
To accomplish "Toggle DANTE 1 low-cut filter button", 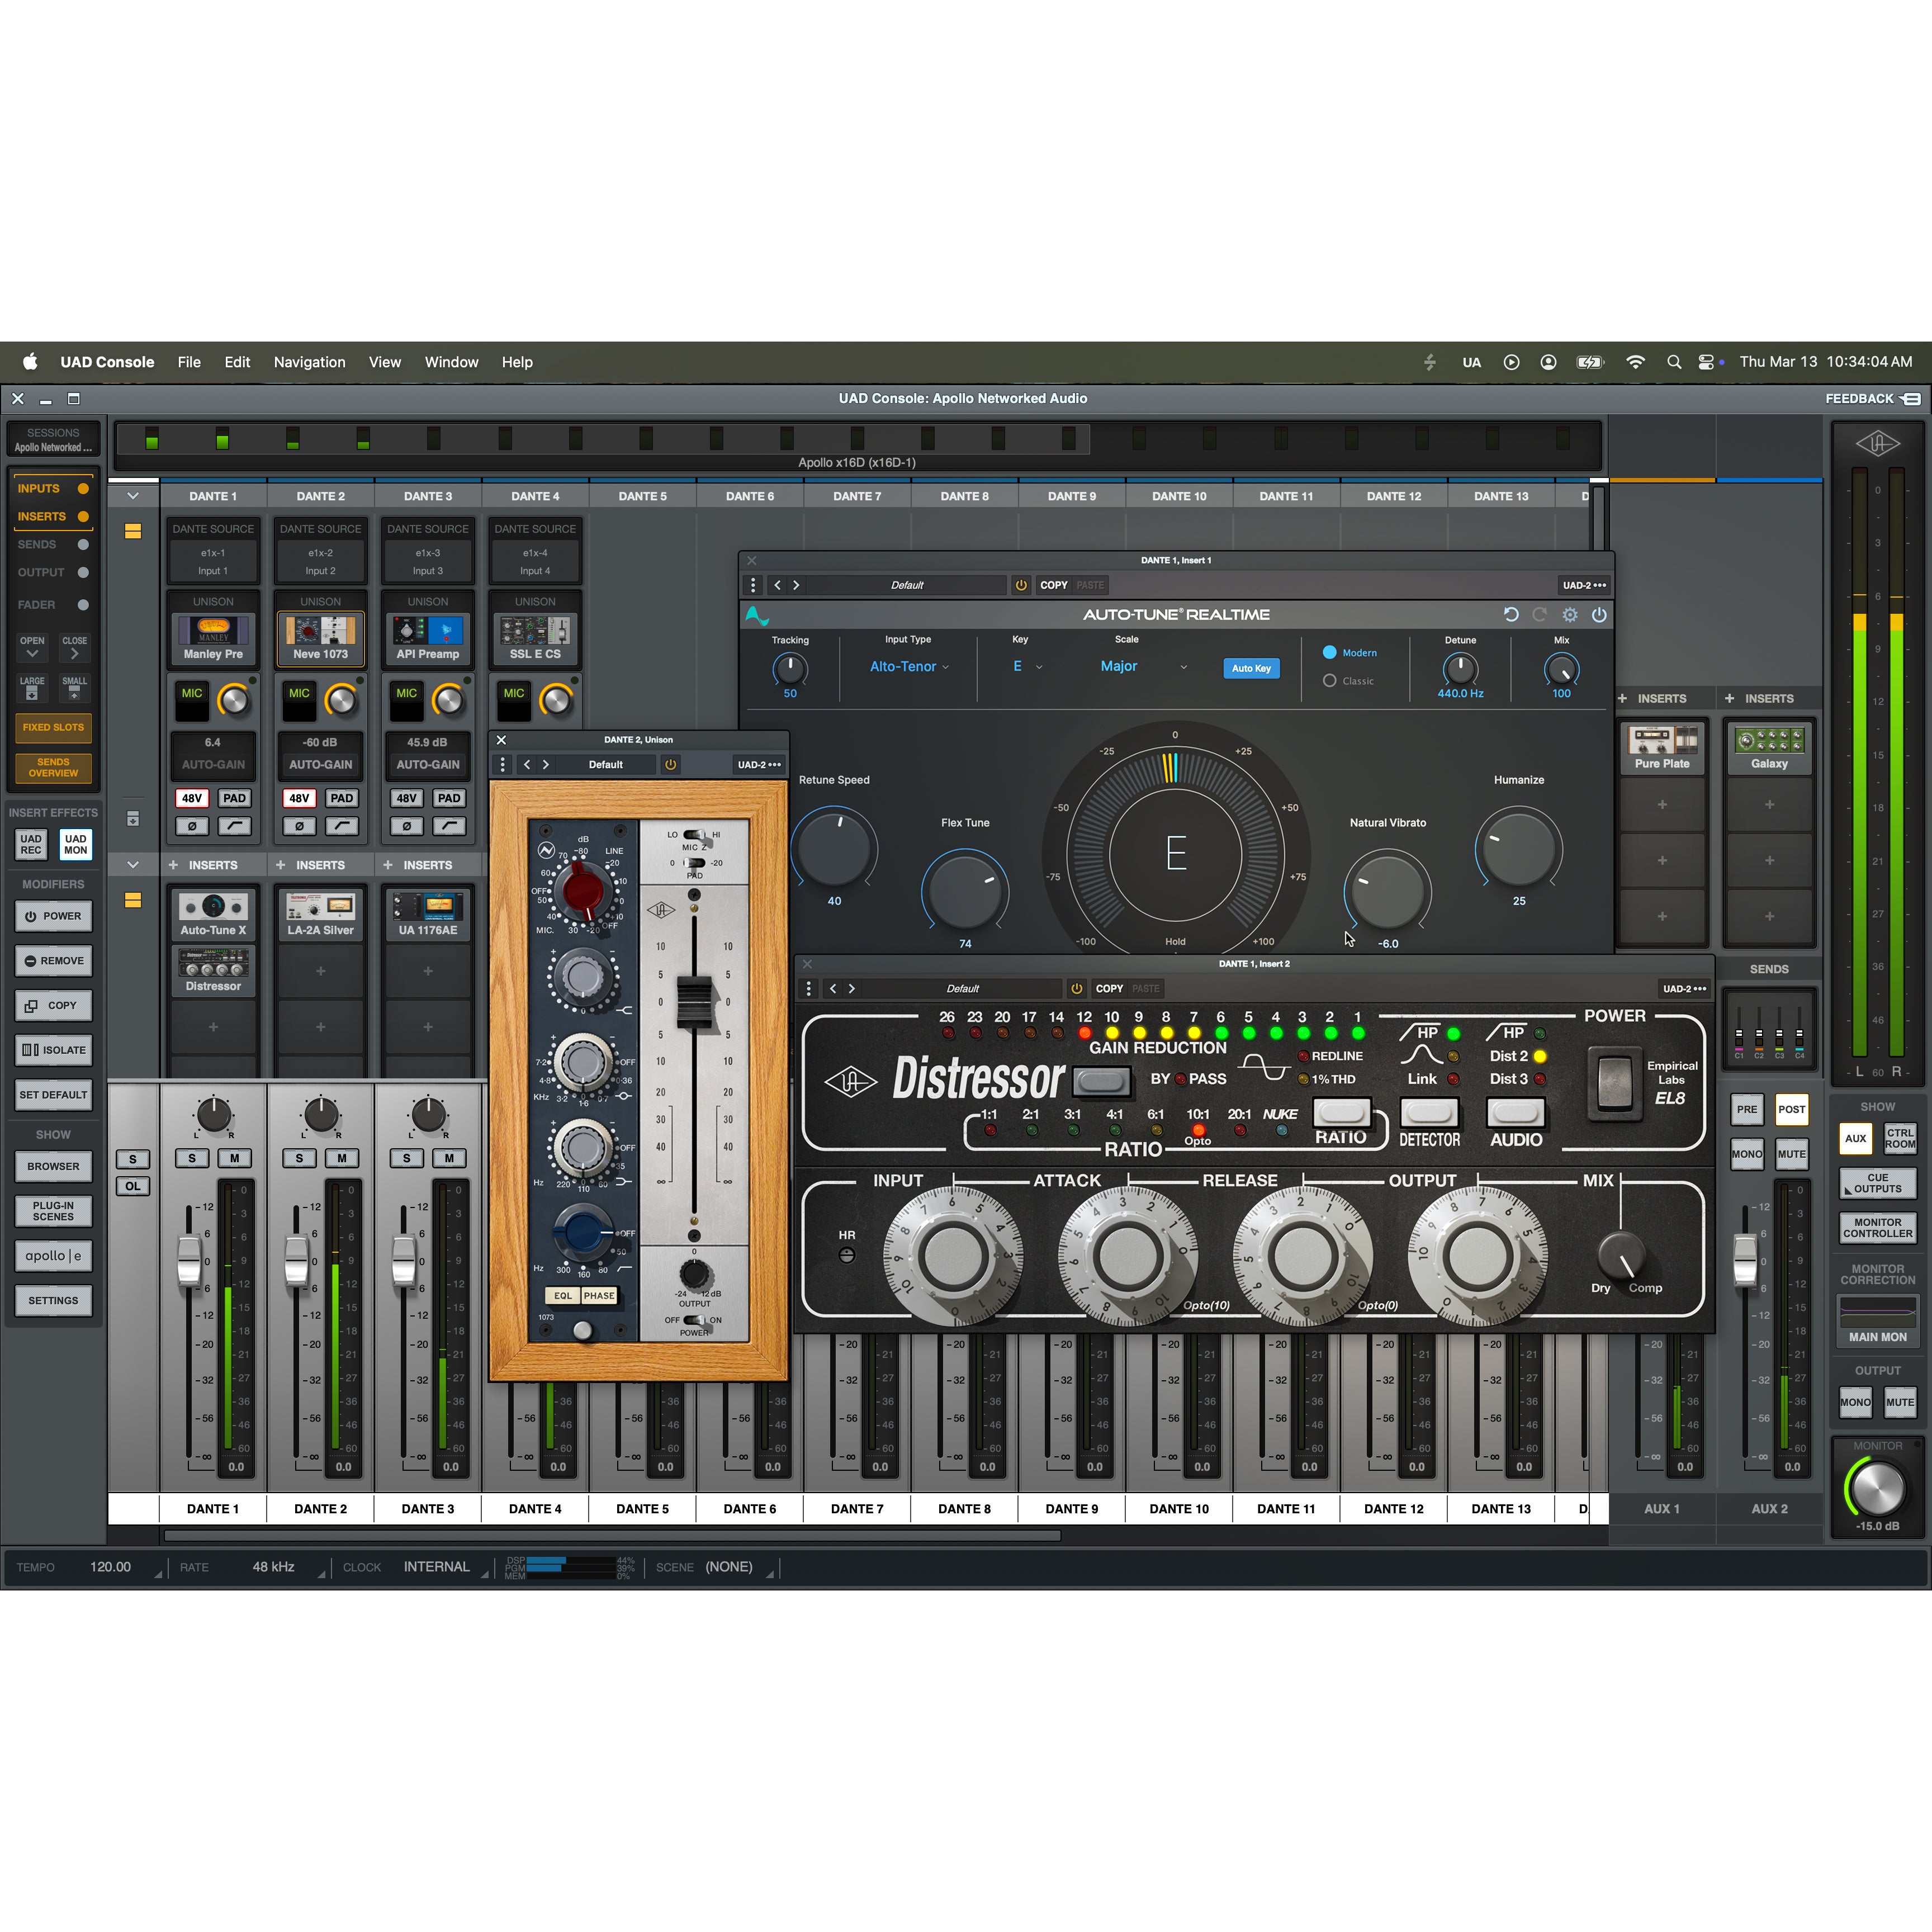I will 234,826.
